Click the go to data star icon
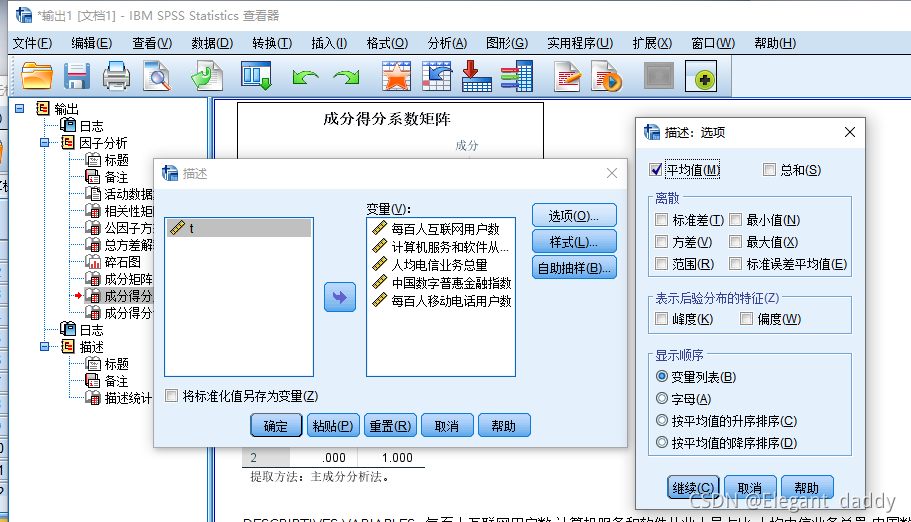The image size is (911, 522). pyautogui.click(x=396, y=76)
